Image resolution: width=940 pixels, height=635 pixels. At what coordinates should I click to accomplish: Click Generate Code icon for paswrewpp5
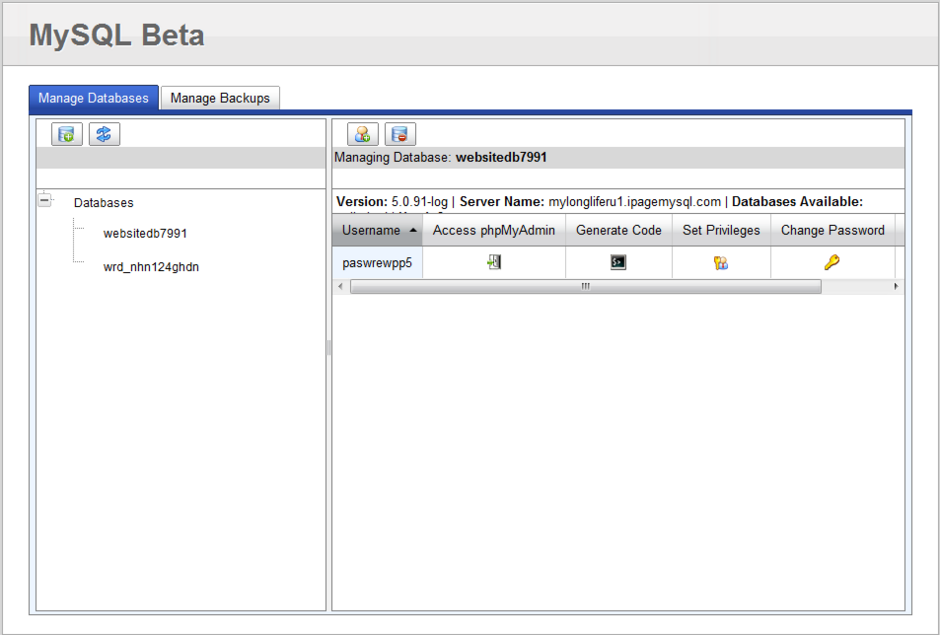click(x=618, y=262)
